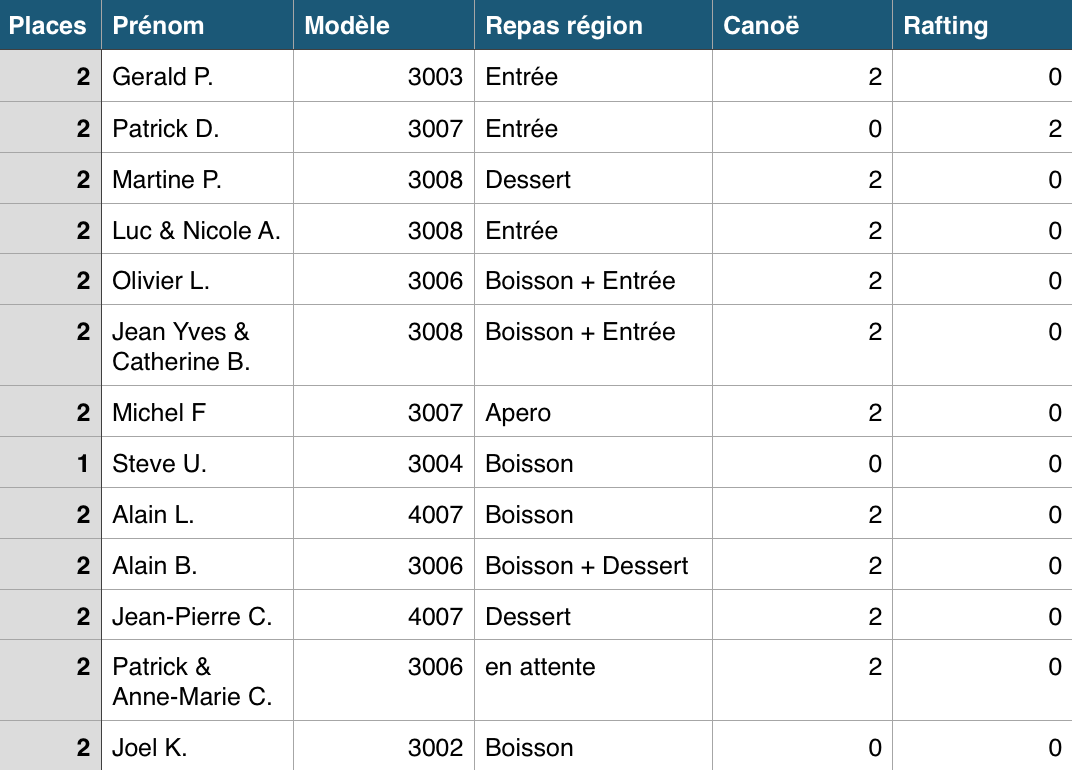The width and height of the screenshot is (1072, 770).
Task: Click the model 3003 cell
Action: click(384, 76)
